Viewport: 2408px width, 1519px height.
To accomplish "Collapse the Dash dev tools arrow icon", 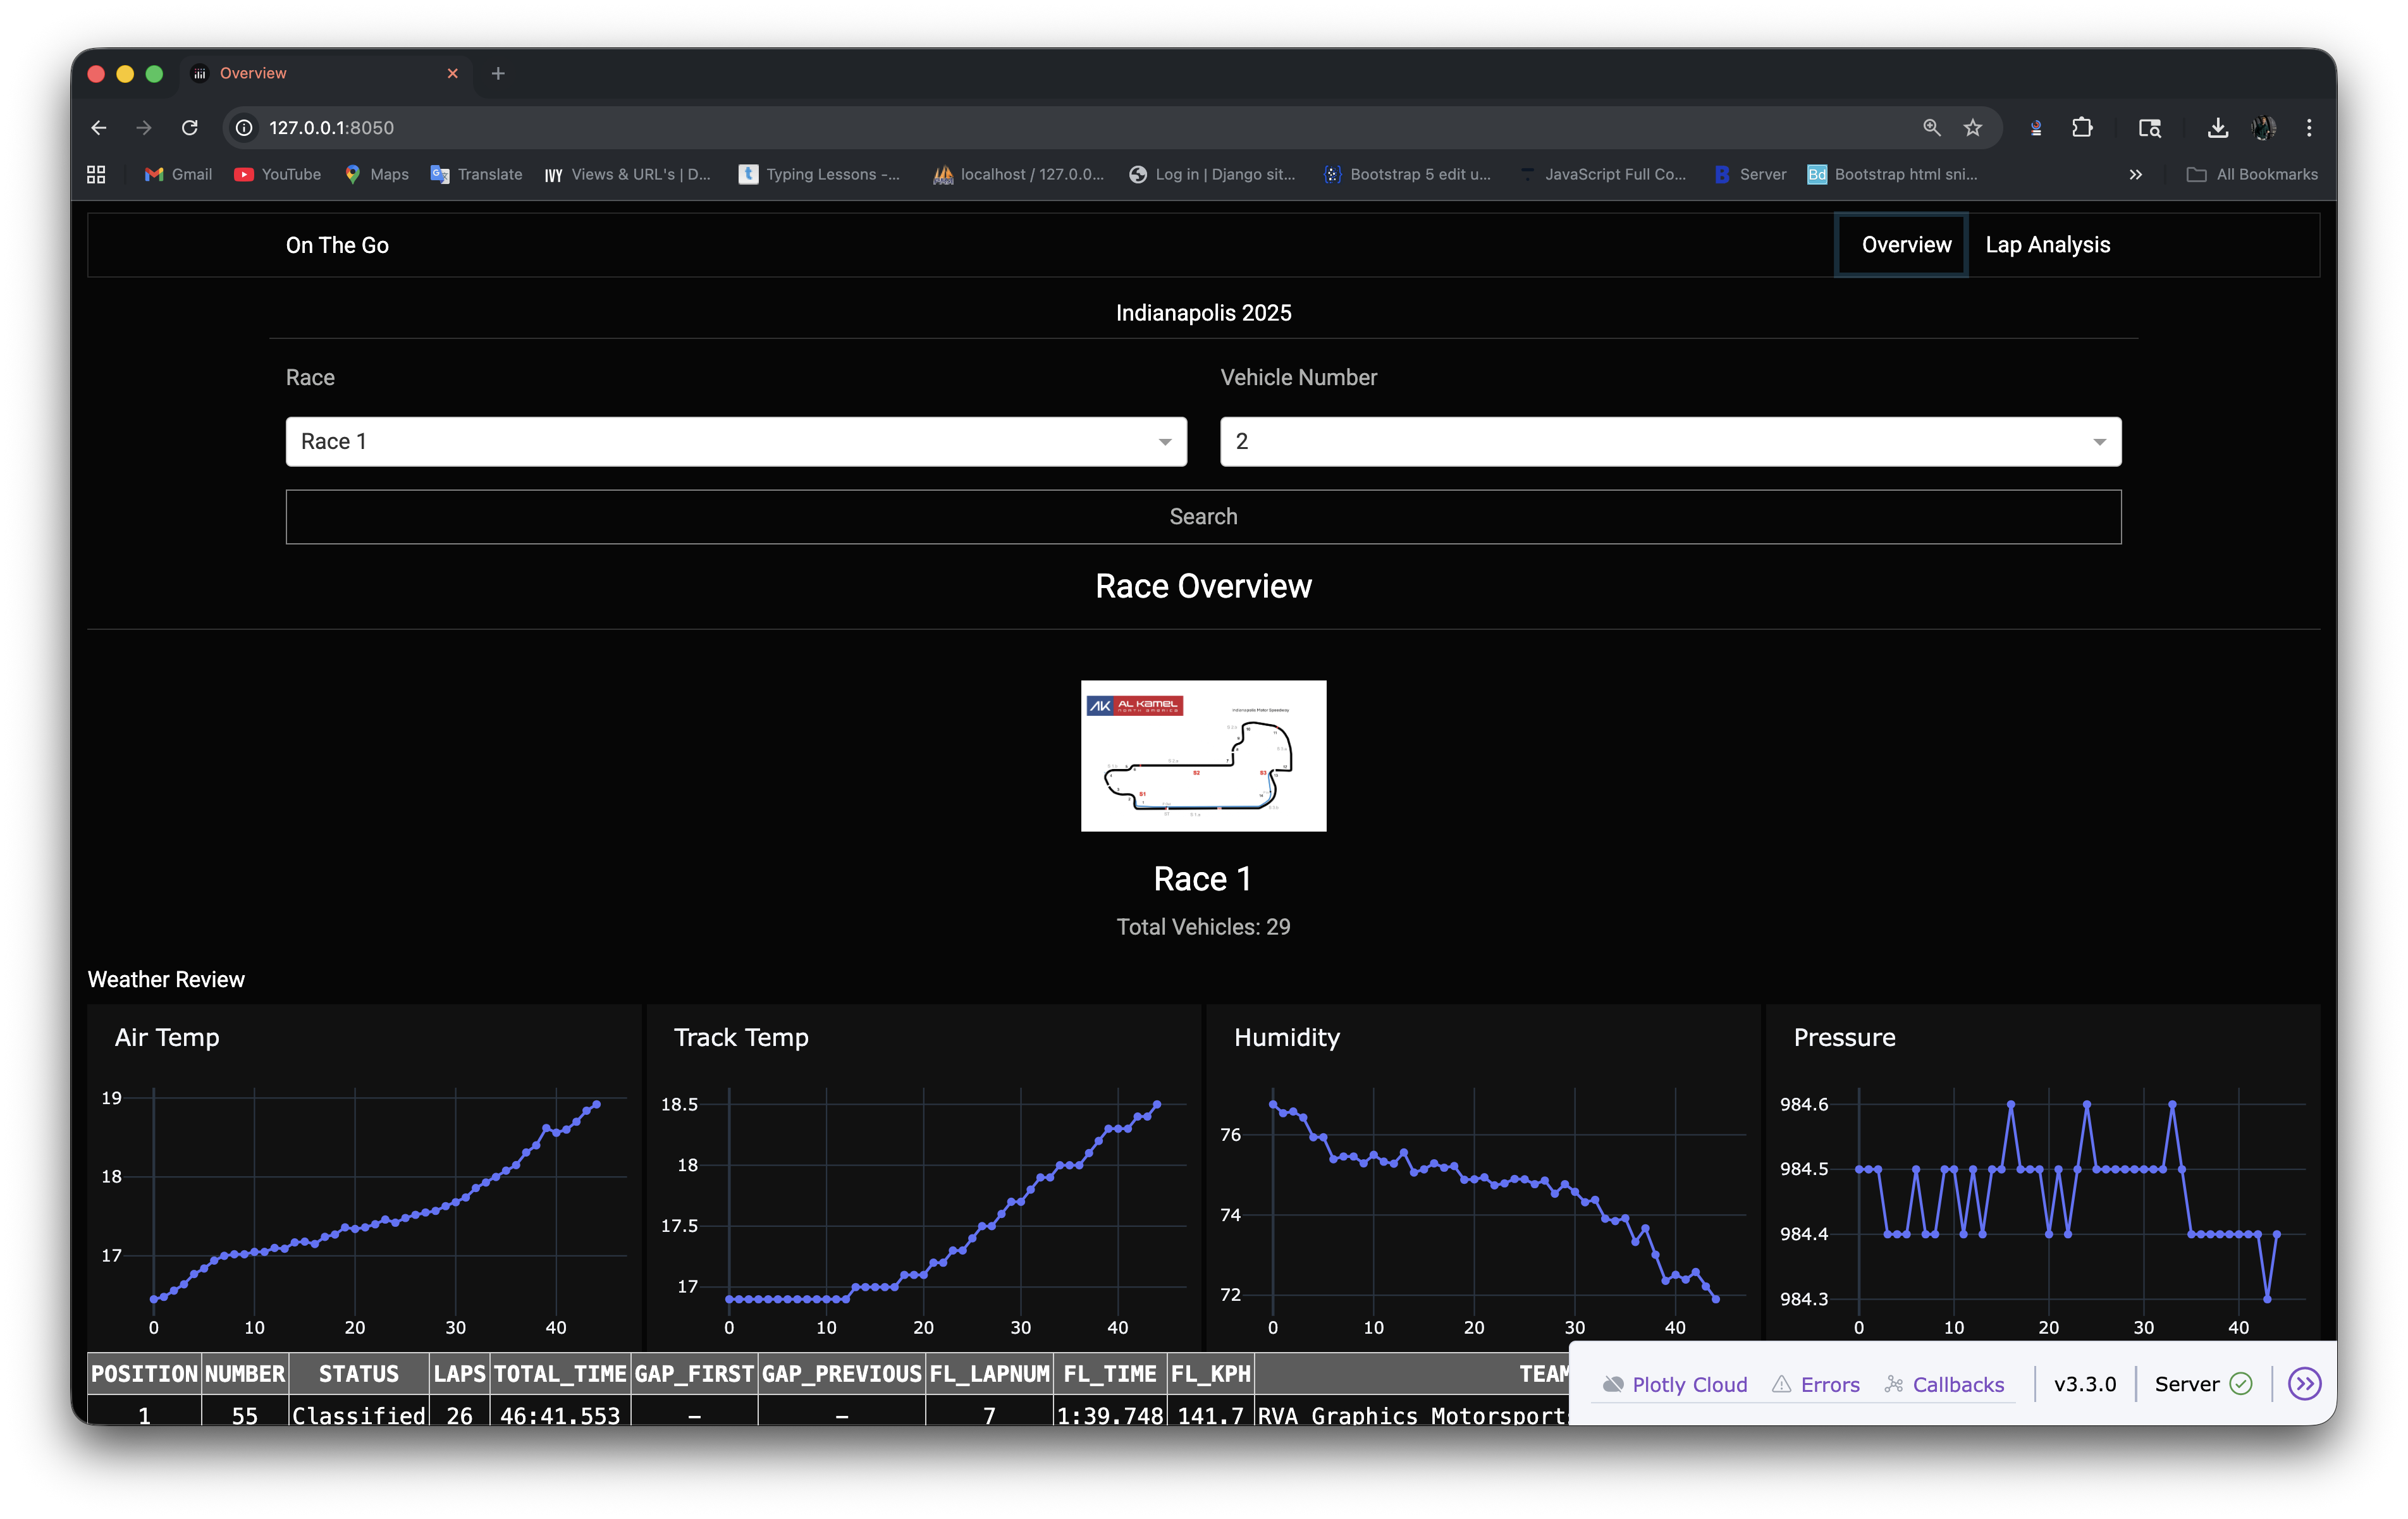I will 2304,1384.
